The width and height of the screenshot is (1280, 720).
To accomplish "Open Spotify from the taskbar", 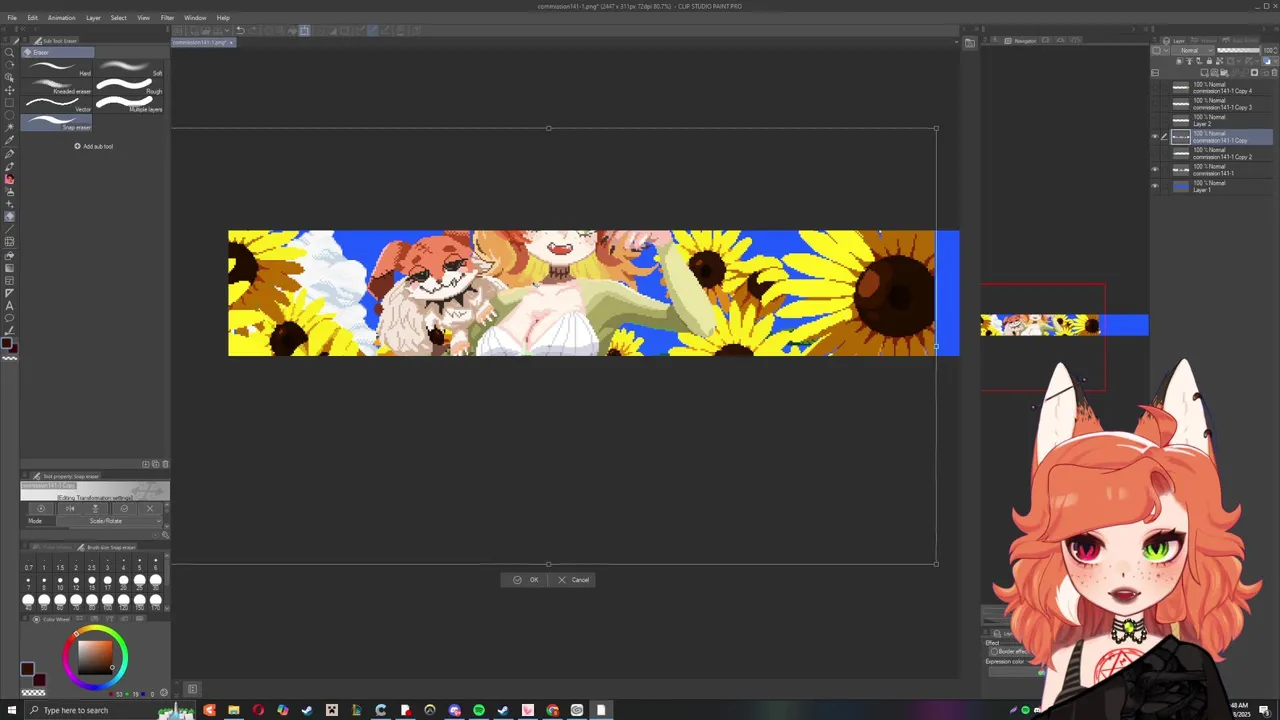I will click(x=479, y=710).
